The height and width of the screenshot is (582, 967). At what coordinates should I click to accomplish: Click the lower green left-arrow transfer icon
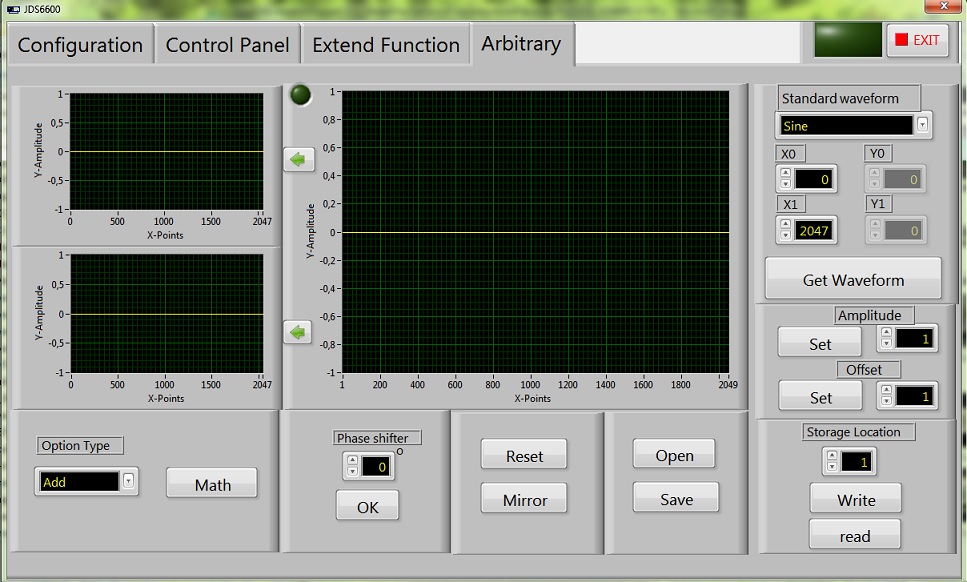298,332
